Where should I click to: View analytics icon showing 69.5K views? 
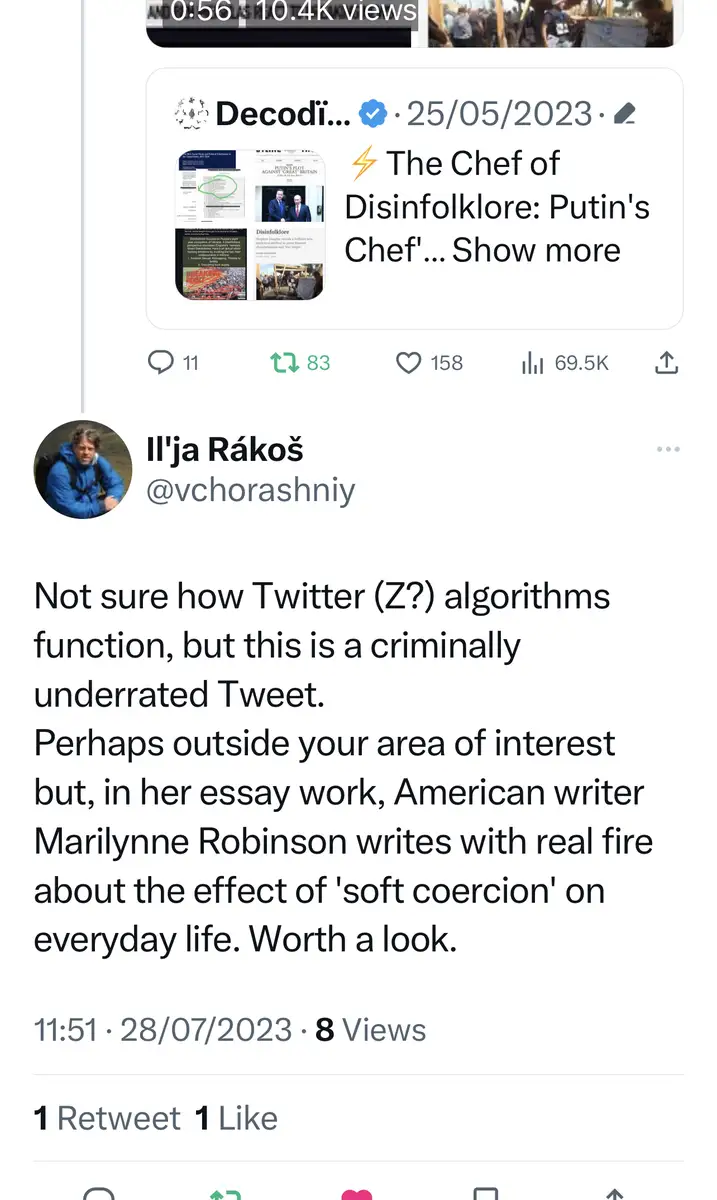click(532, 363)
